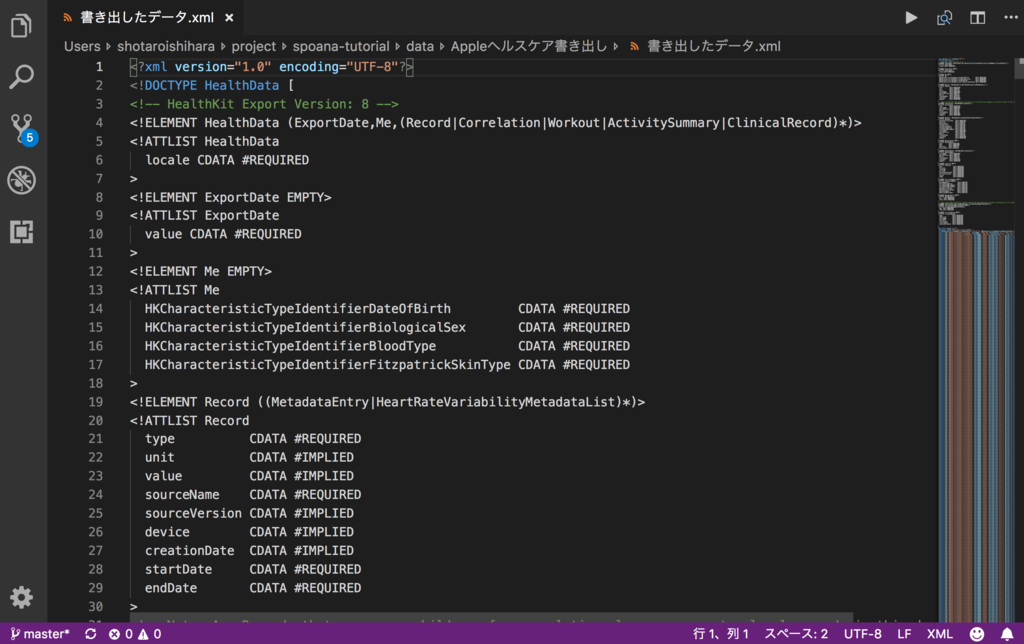Click the master* git branch indicator
The height and width of the screenshot is (644, 1024).
[40, 634]
